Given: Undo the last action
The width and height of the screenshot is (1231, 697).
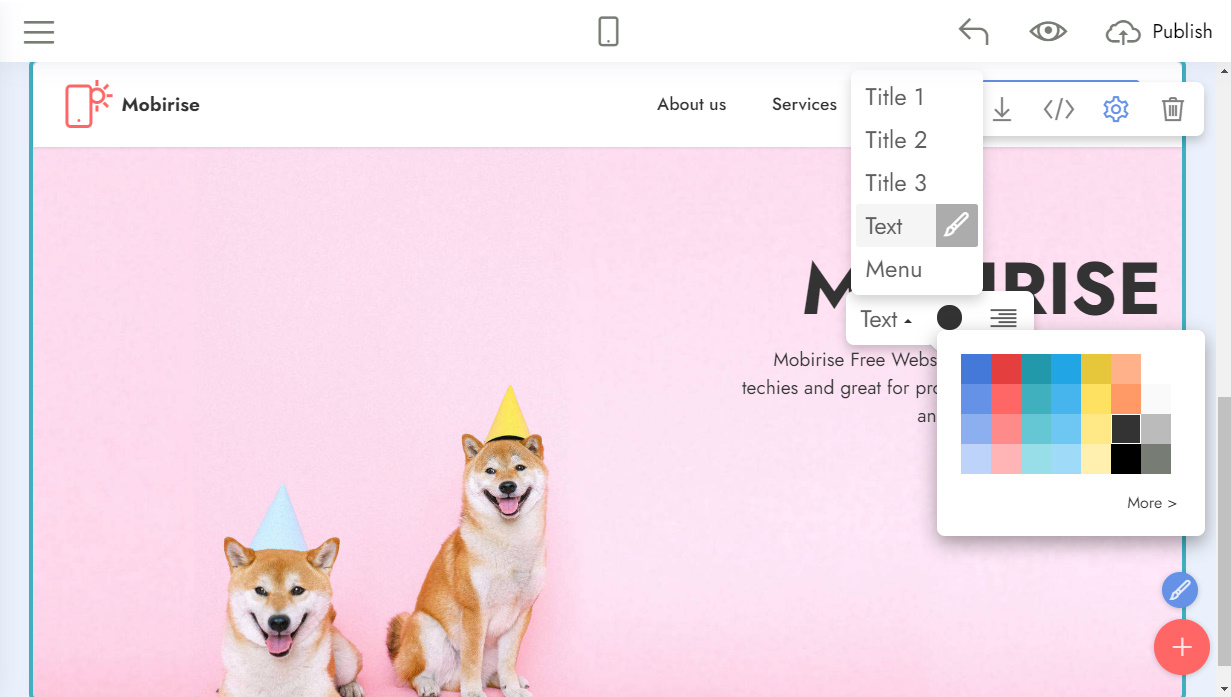Looking at the screenshot, I should click(x=973, y=32).
